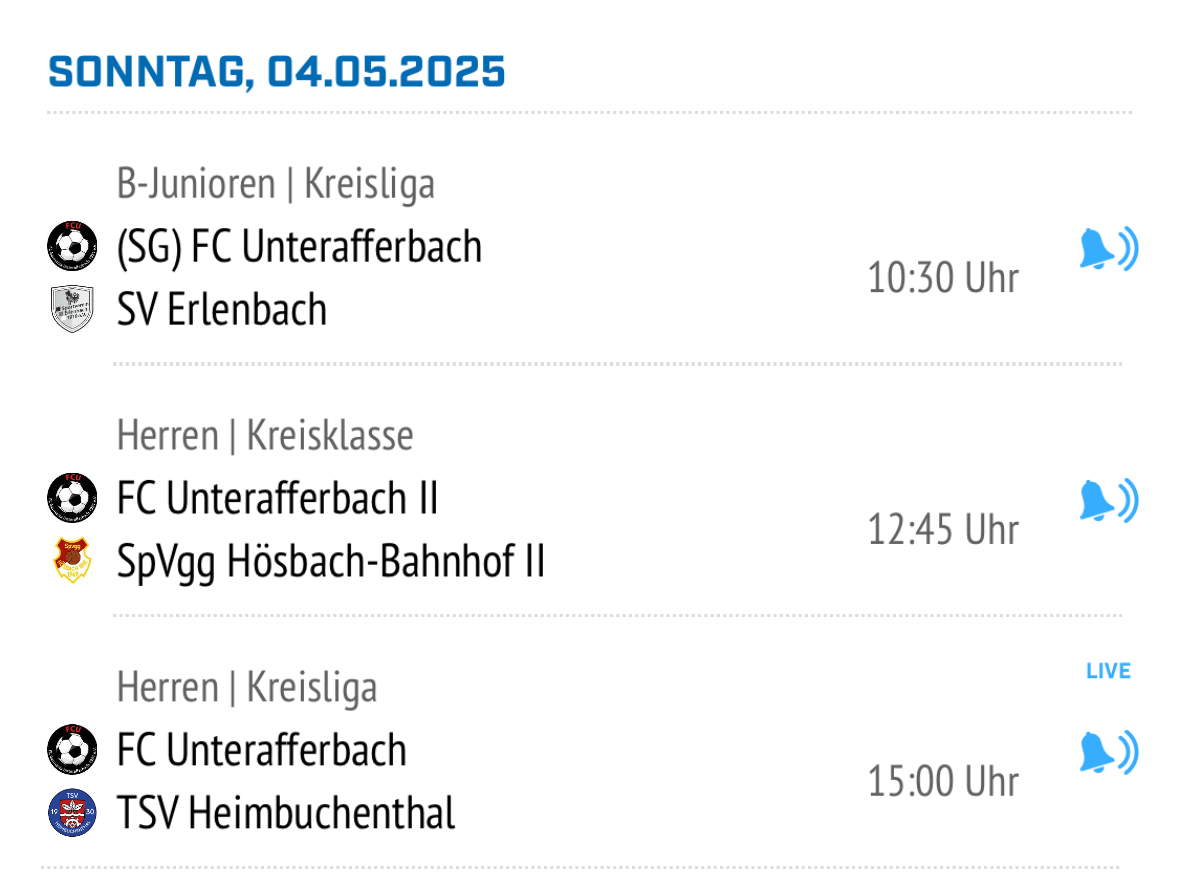Click the Herren | Kreisklasse league label
The height and width of the screenshot is (892, 1179).
pyautogui.click(x=265, y=435)
